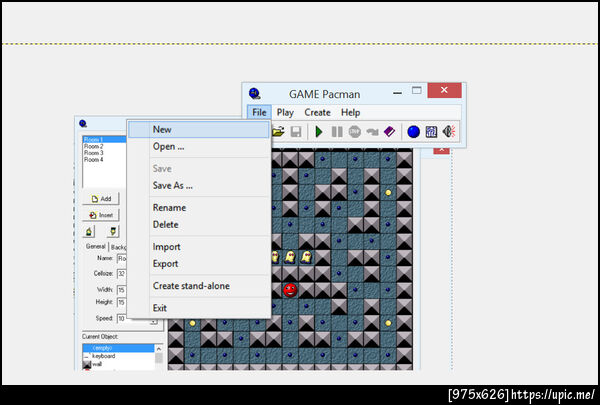Maximize the GAME Pacman window

(x=417, y=91)
